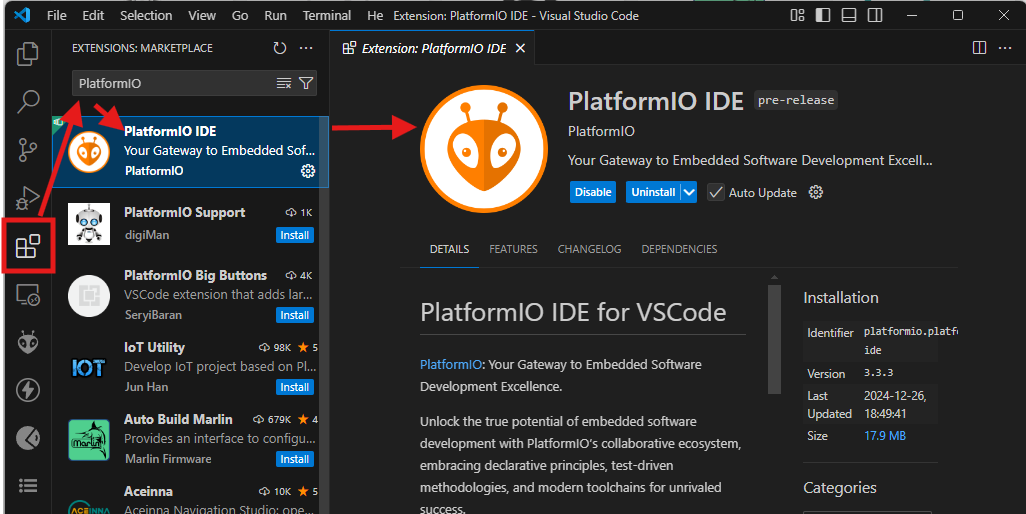Click the PlatformIO publisher name under title
The width and height of the screenshot is (1026, 514).
[x=601, y=131]
